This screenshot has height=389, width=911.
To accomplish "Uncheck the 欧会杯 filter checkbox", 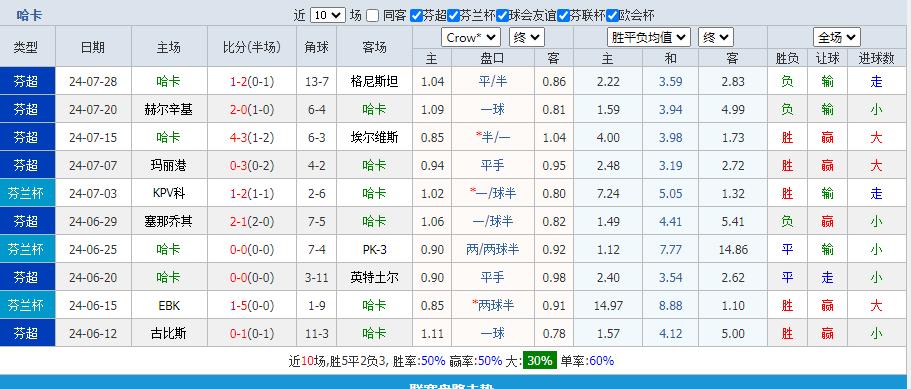I will coord(612,16).
